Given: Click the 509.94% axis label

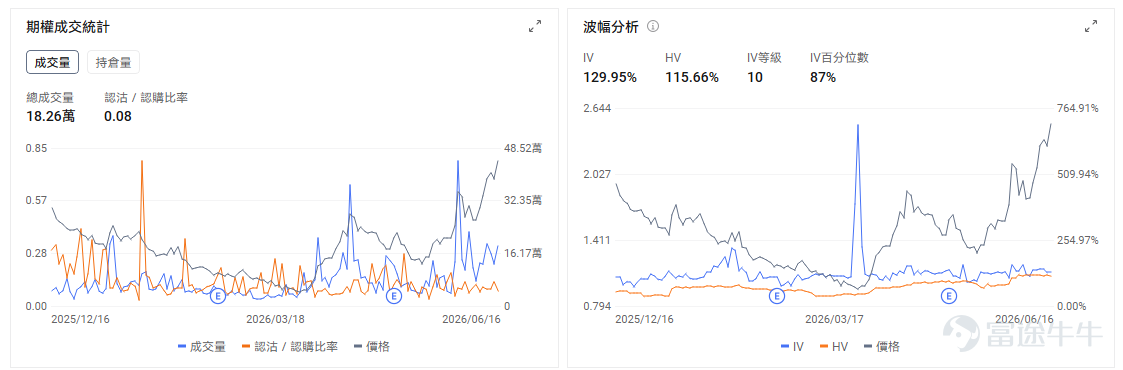Looking at the screenshot, I should (1078, 175).
